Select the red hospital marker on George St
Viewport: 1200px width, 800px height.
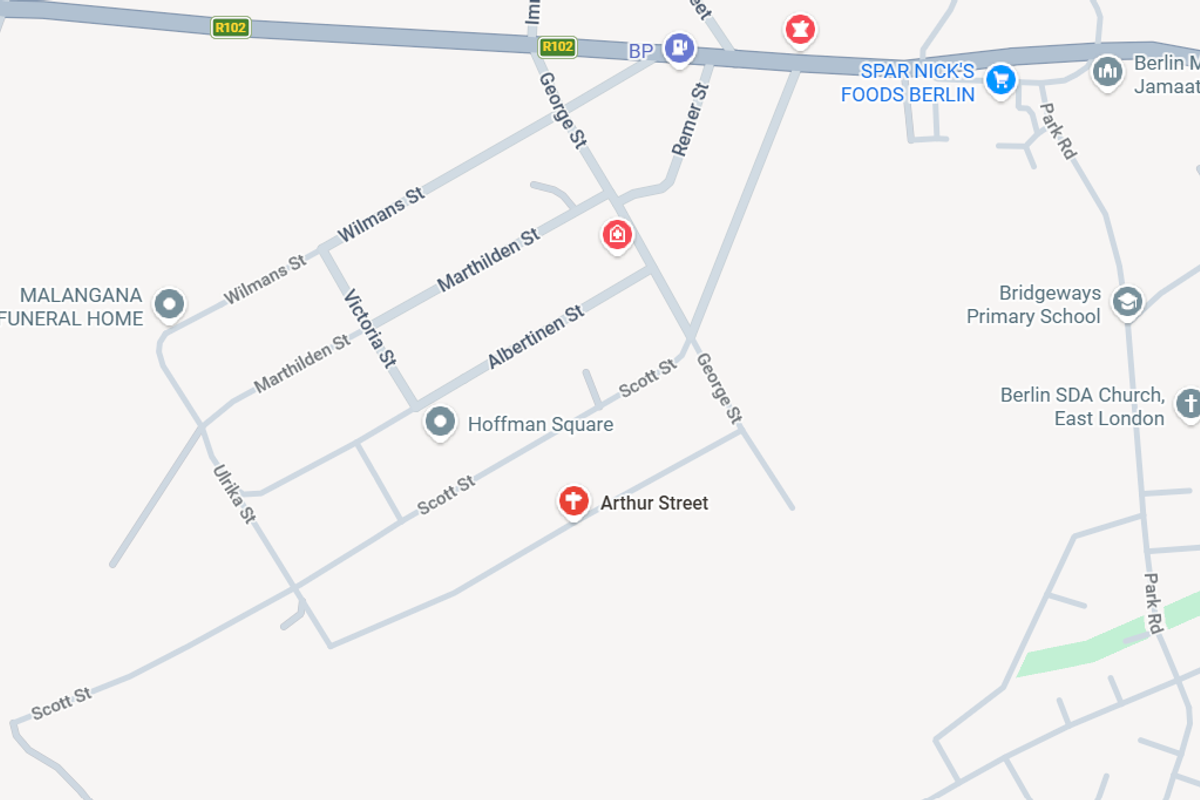click(x=617, y=235)
